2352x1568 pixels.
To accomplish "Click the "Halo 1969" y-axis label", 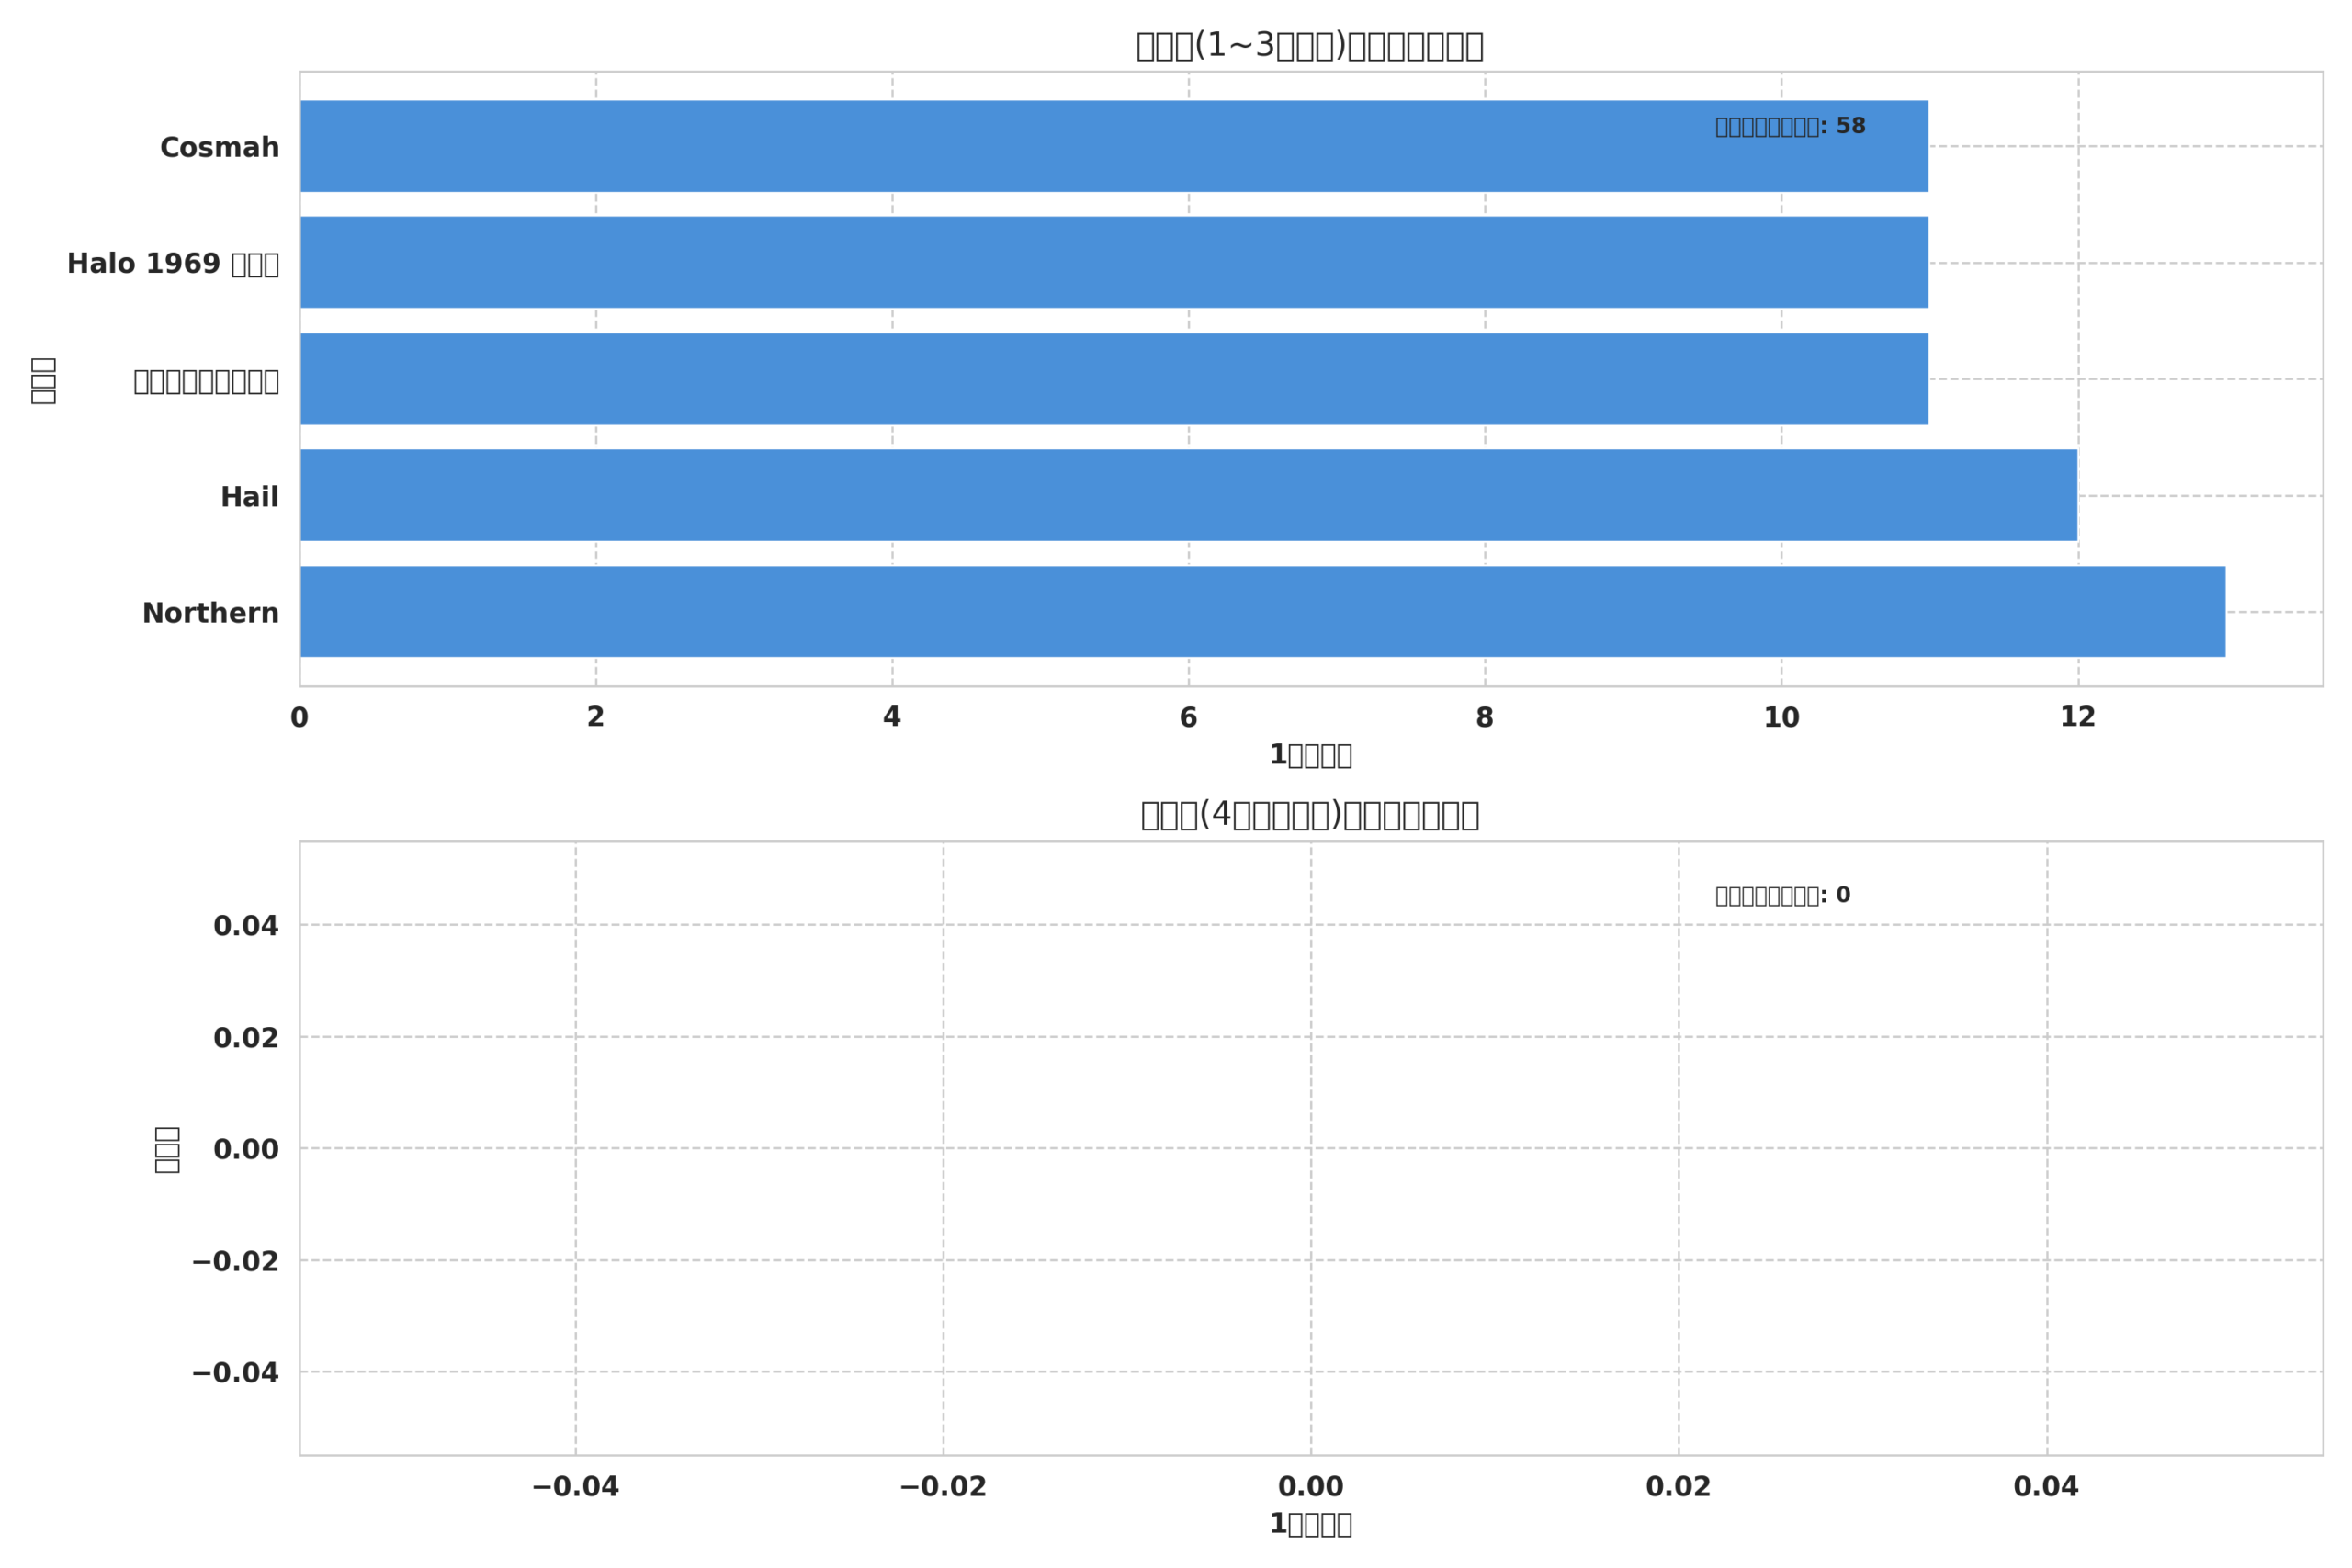I will (173, 264).
